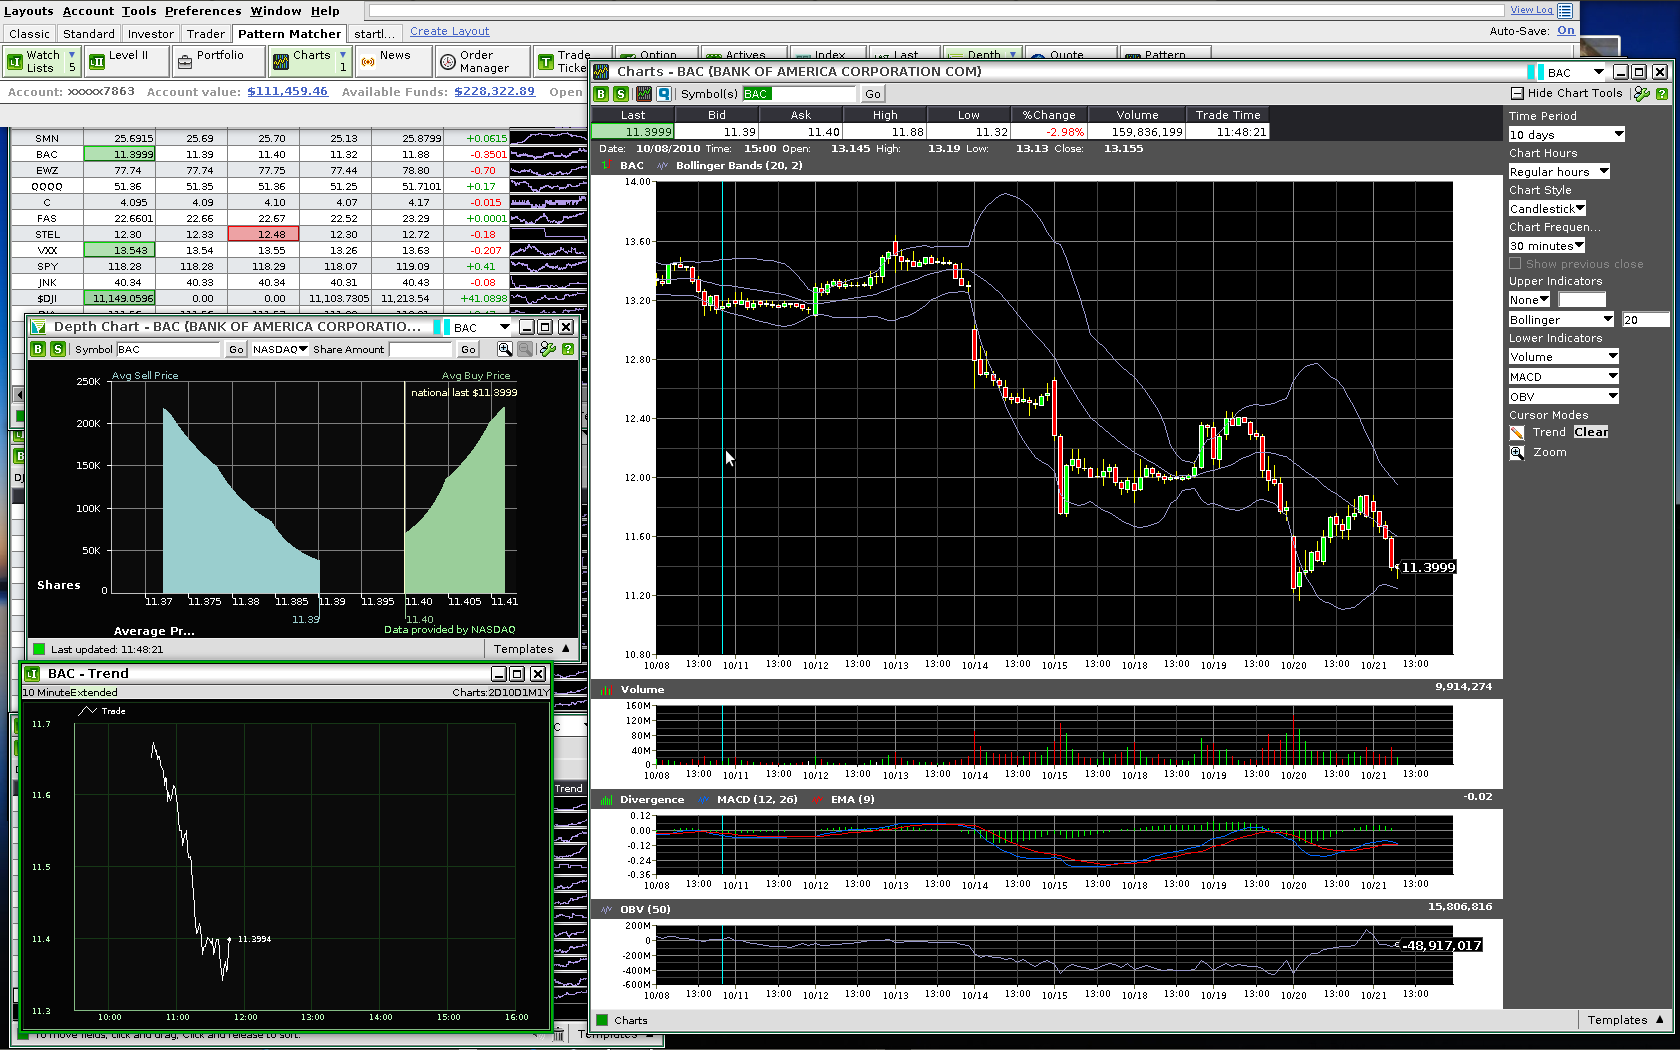The image size is (1680, 1050).
Task: Click the View Log link
Action: tap(1531, 10)
